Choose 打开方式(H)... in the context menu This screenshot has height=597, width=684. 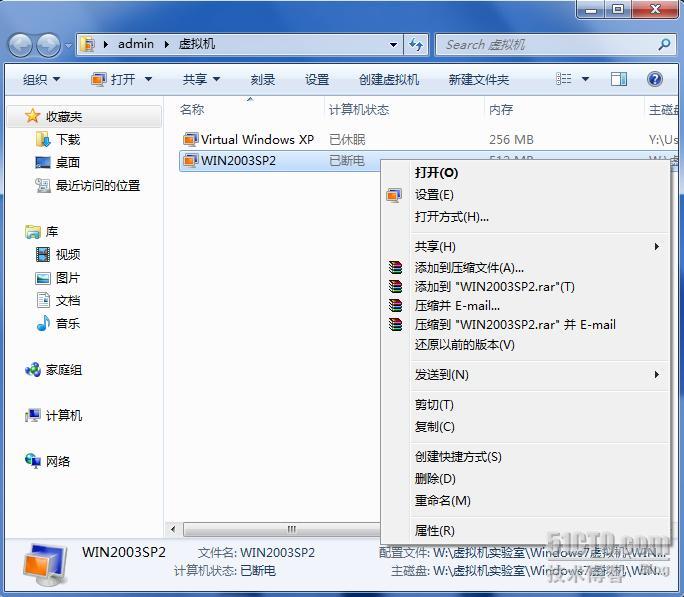[x=526, y=216]
